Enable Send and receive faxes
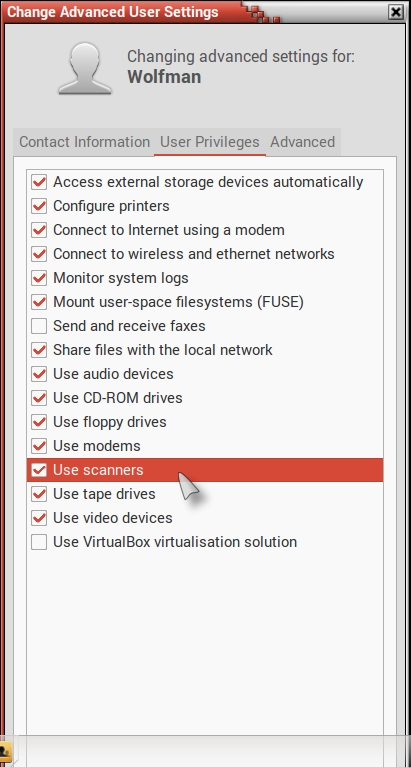 [x=39, y=326]
